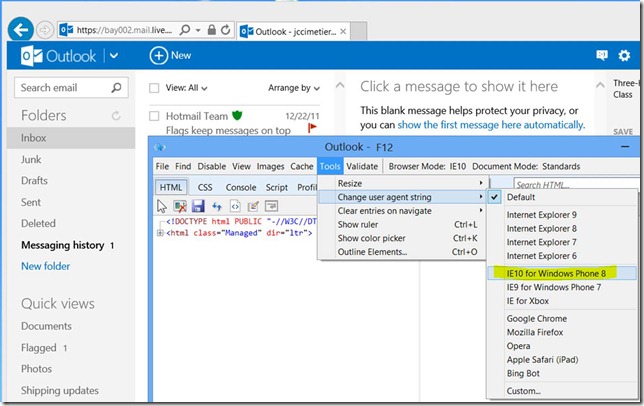The height and width of the screenshot is (406, 644).
Task: Open the Shipping updates quick view
Action: click(60, 390)
